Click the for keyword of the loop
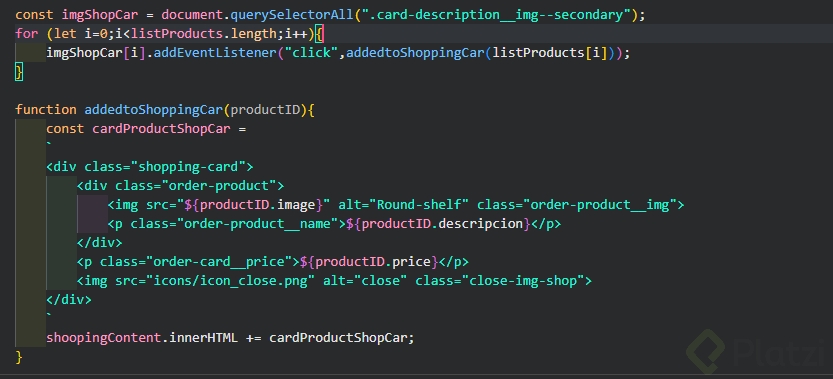The height and width of the screenshot is (379, 833). click(x=27, y=34)
